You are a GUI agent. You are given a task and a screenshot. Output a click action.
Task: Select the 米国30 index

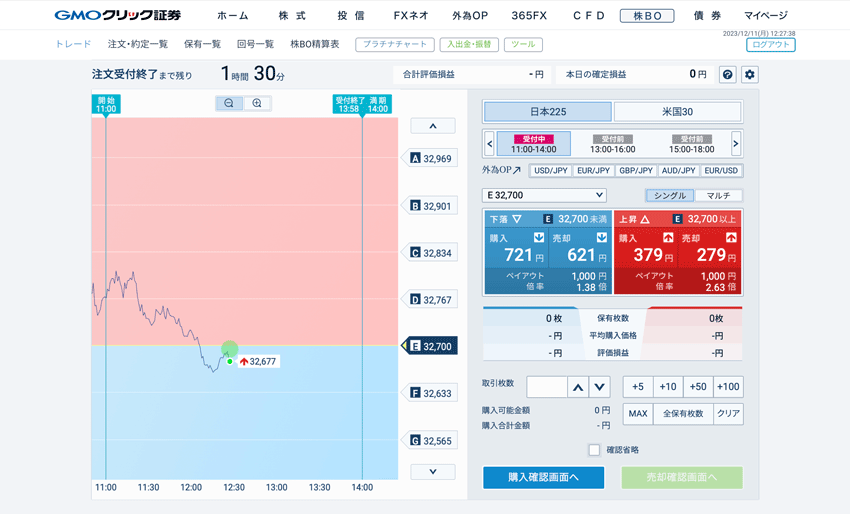677,112
